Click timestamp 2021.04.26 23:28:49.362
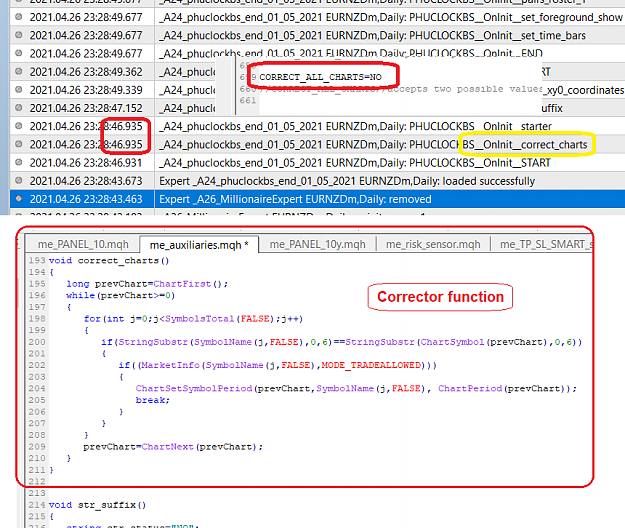This screenshot has height=528, width=625. click(86, 72)
